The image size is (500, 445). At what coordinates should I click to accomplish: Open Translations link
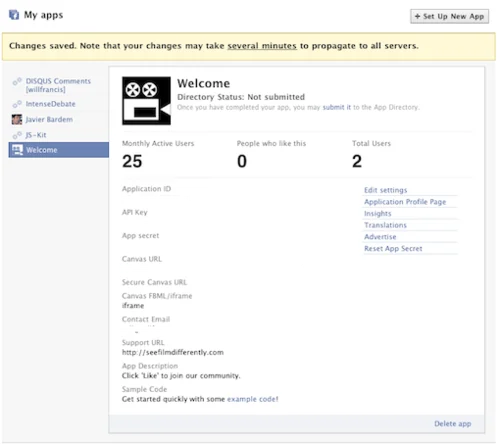click(x=385, y=225)
